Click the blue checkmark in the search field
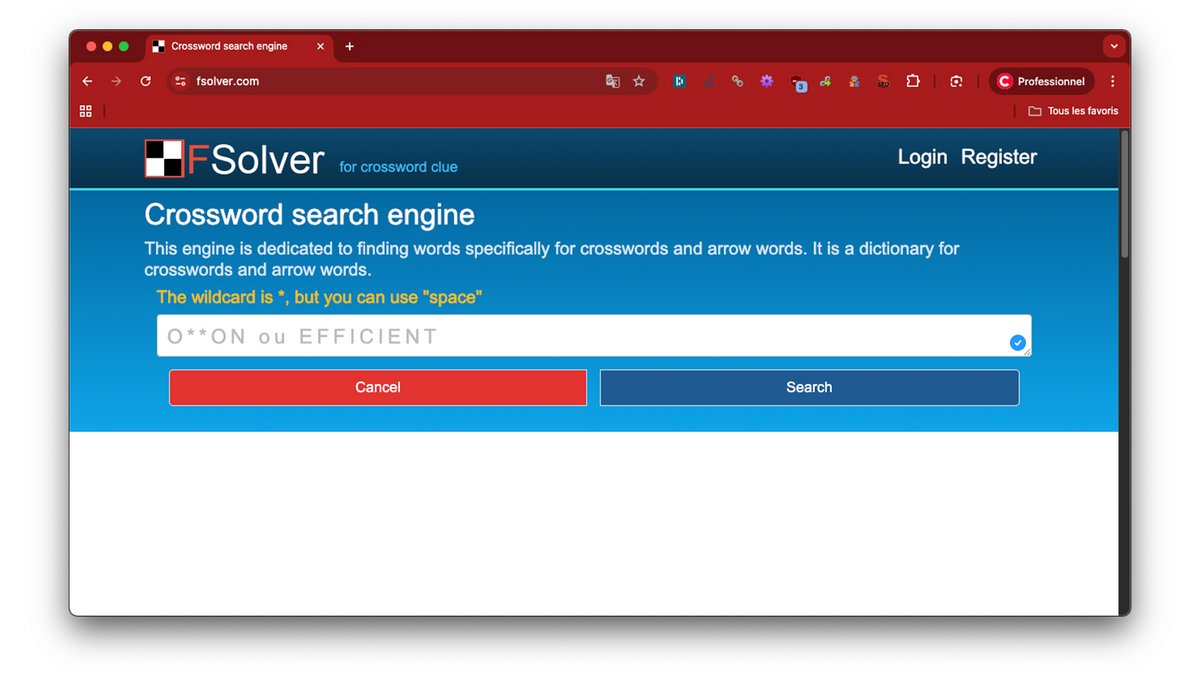 click(1018, 342)
